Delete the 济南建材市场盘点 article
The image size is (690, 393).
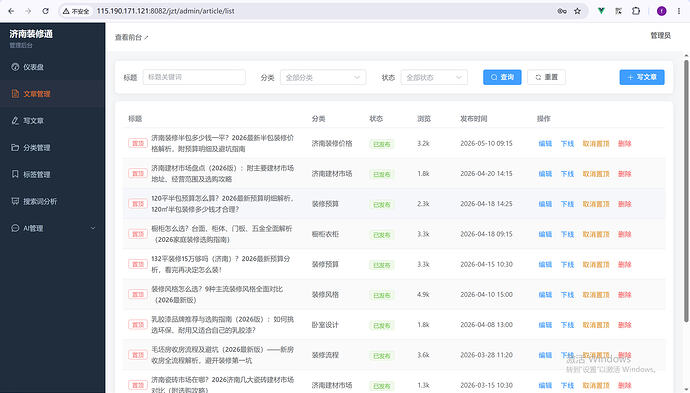coord(624,174)
